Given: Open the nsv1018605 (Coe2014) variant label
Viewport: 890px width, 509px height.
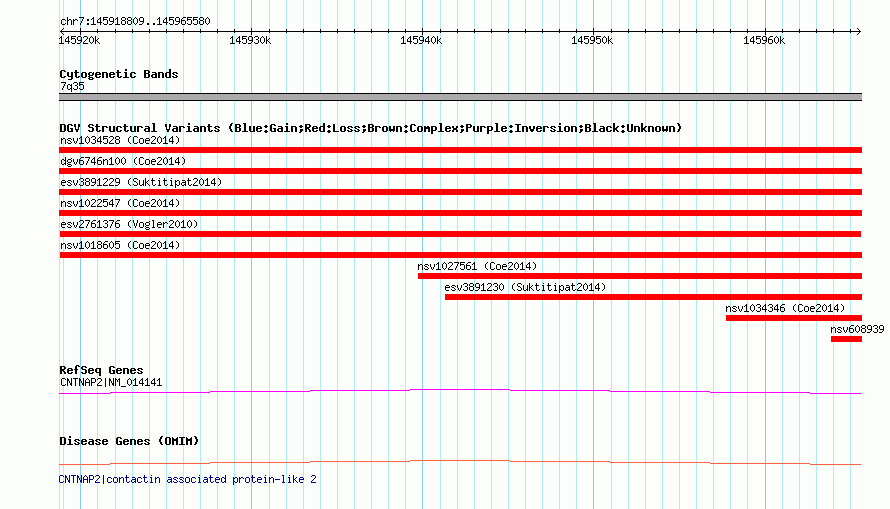Looking at the screenshot, I should click(x=120, y=245).
